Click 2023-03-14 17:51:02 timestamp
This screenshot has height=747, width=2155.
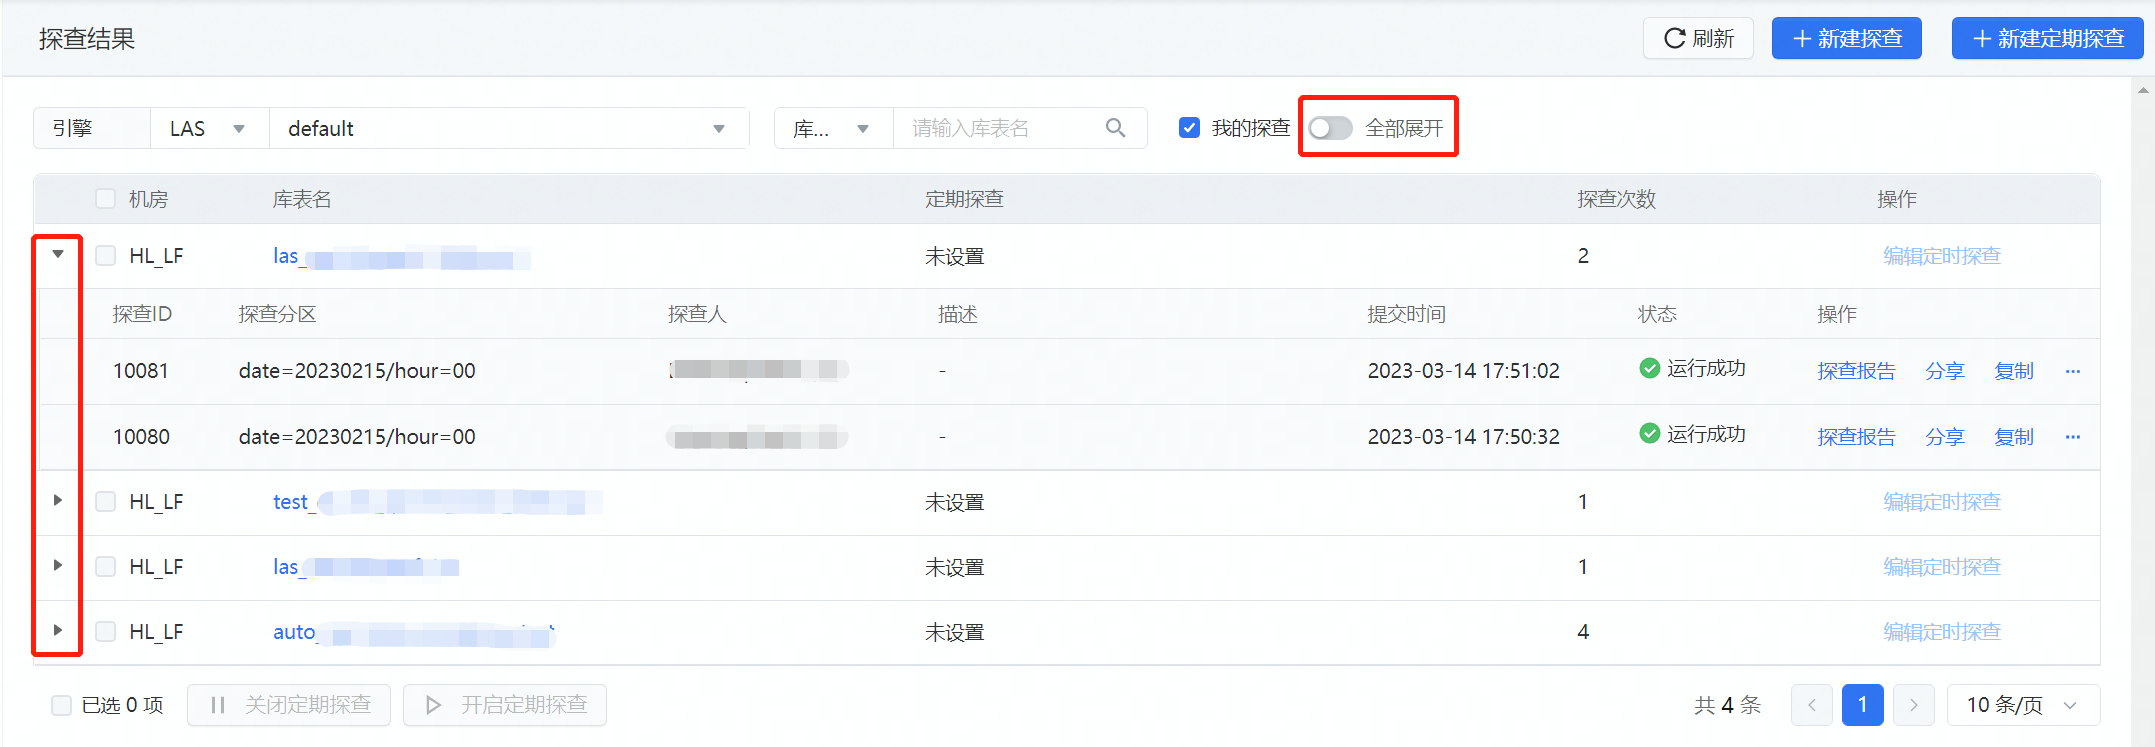1463,371
